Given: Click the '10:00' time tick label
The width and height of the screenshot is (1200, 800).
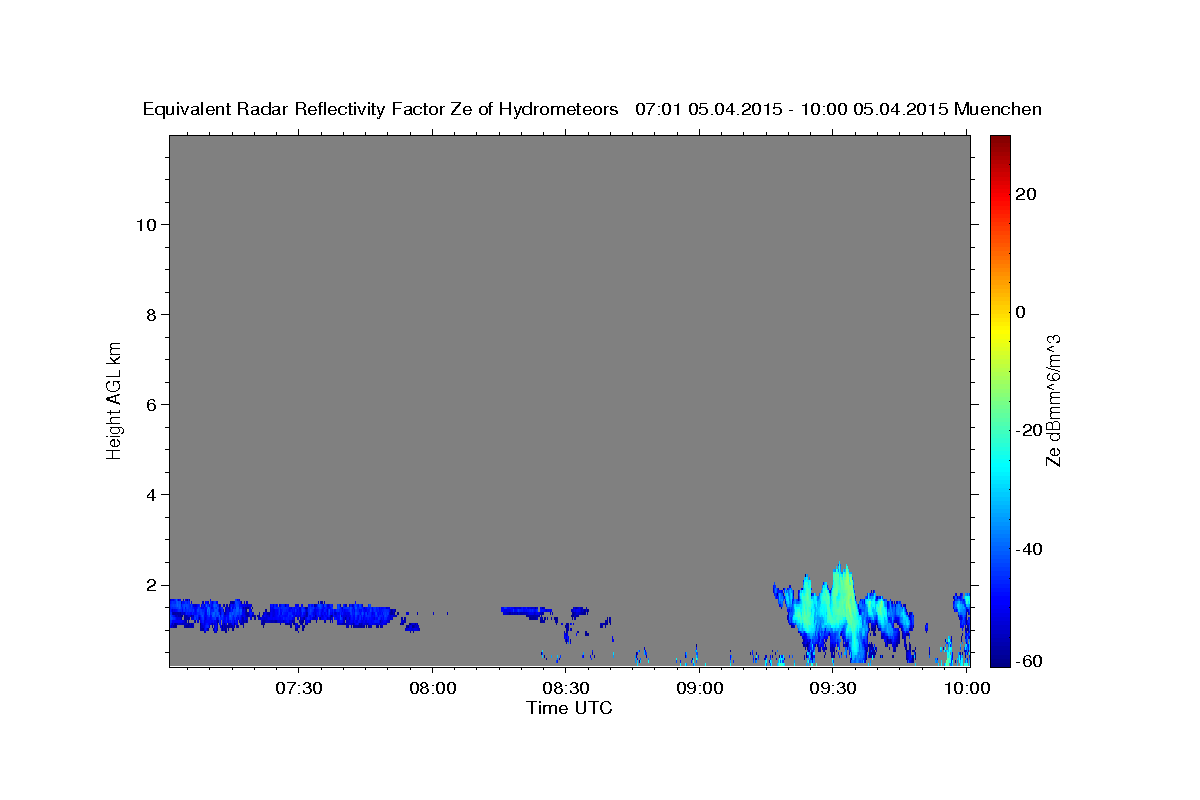Looking at the screenshot, I should [967, 688].
